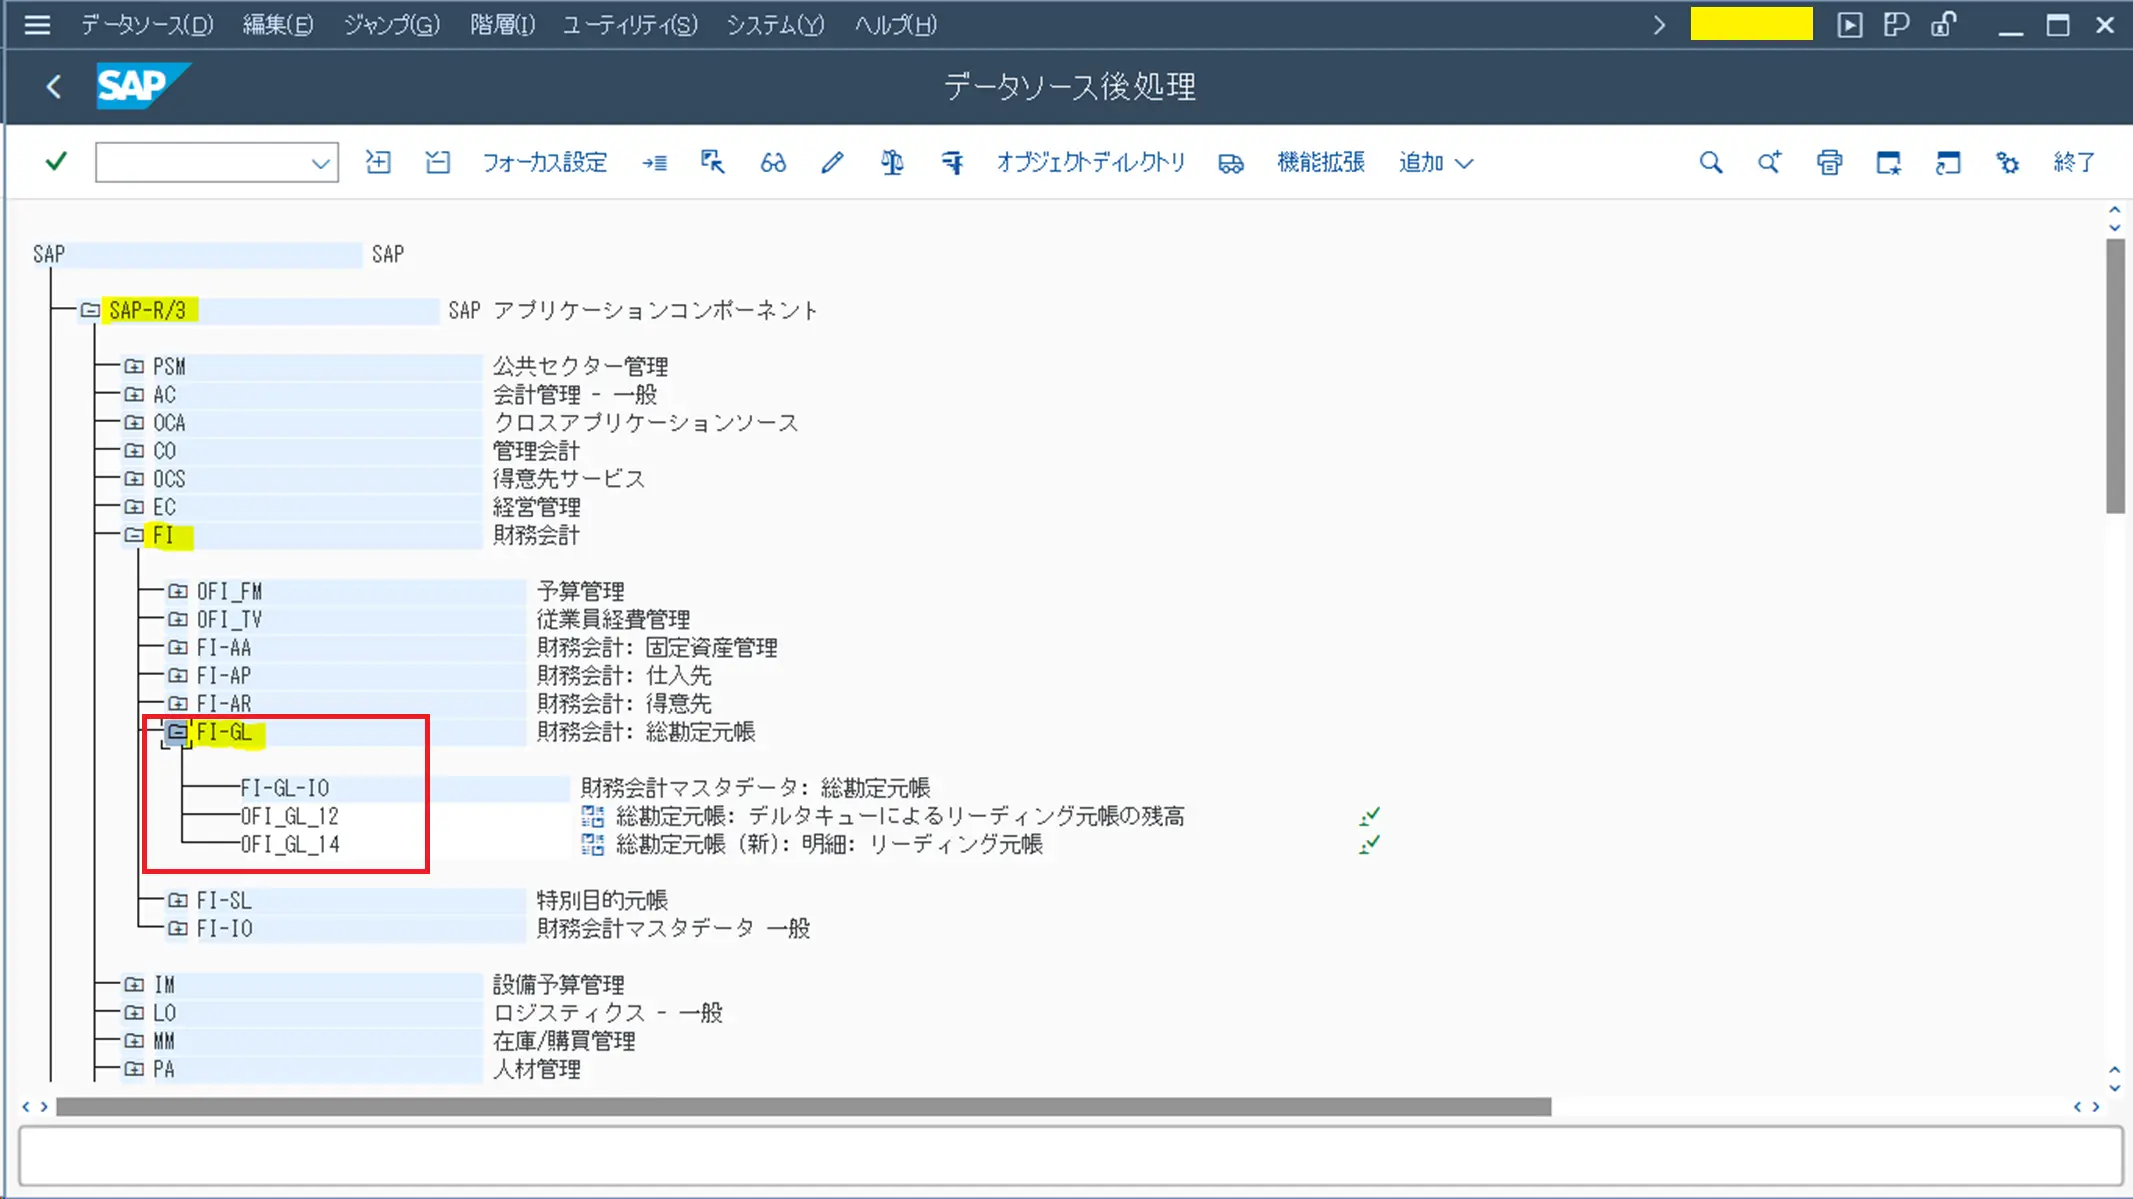Click the vertical scrollbar thumb

pos(2115,376)
